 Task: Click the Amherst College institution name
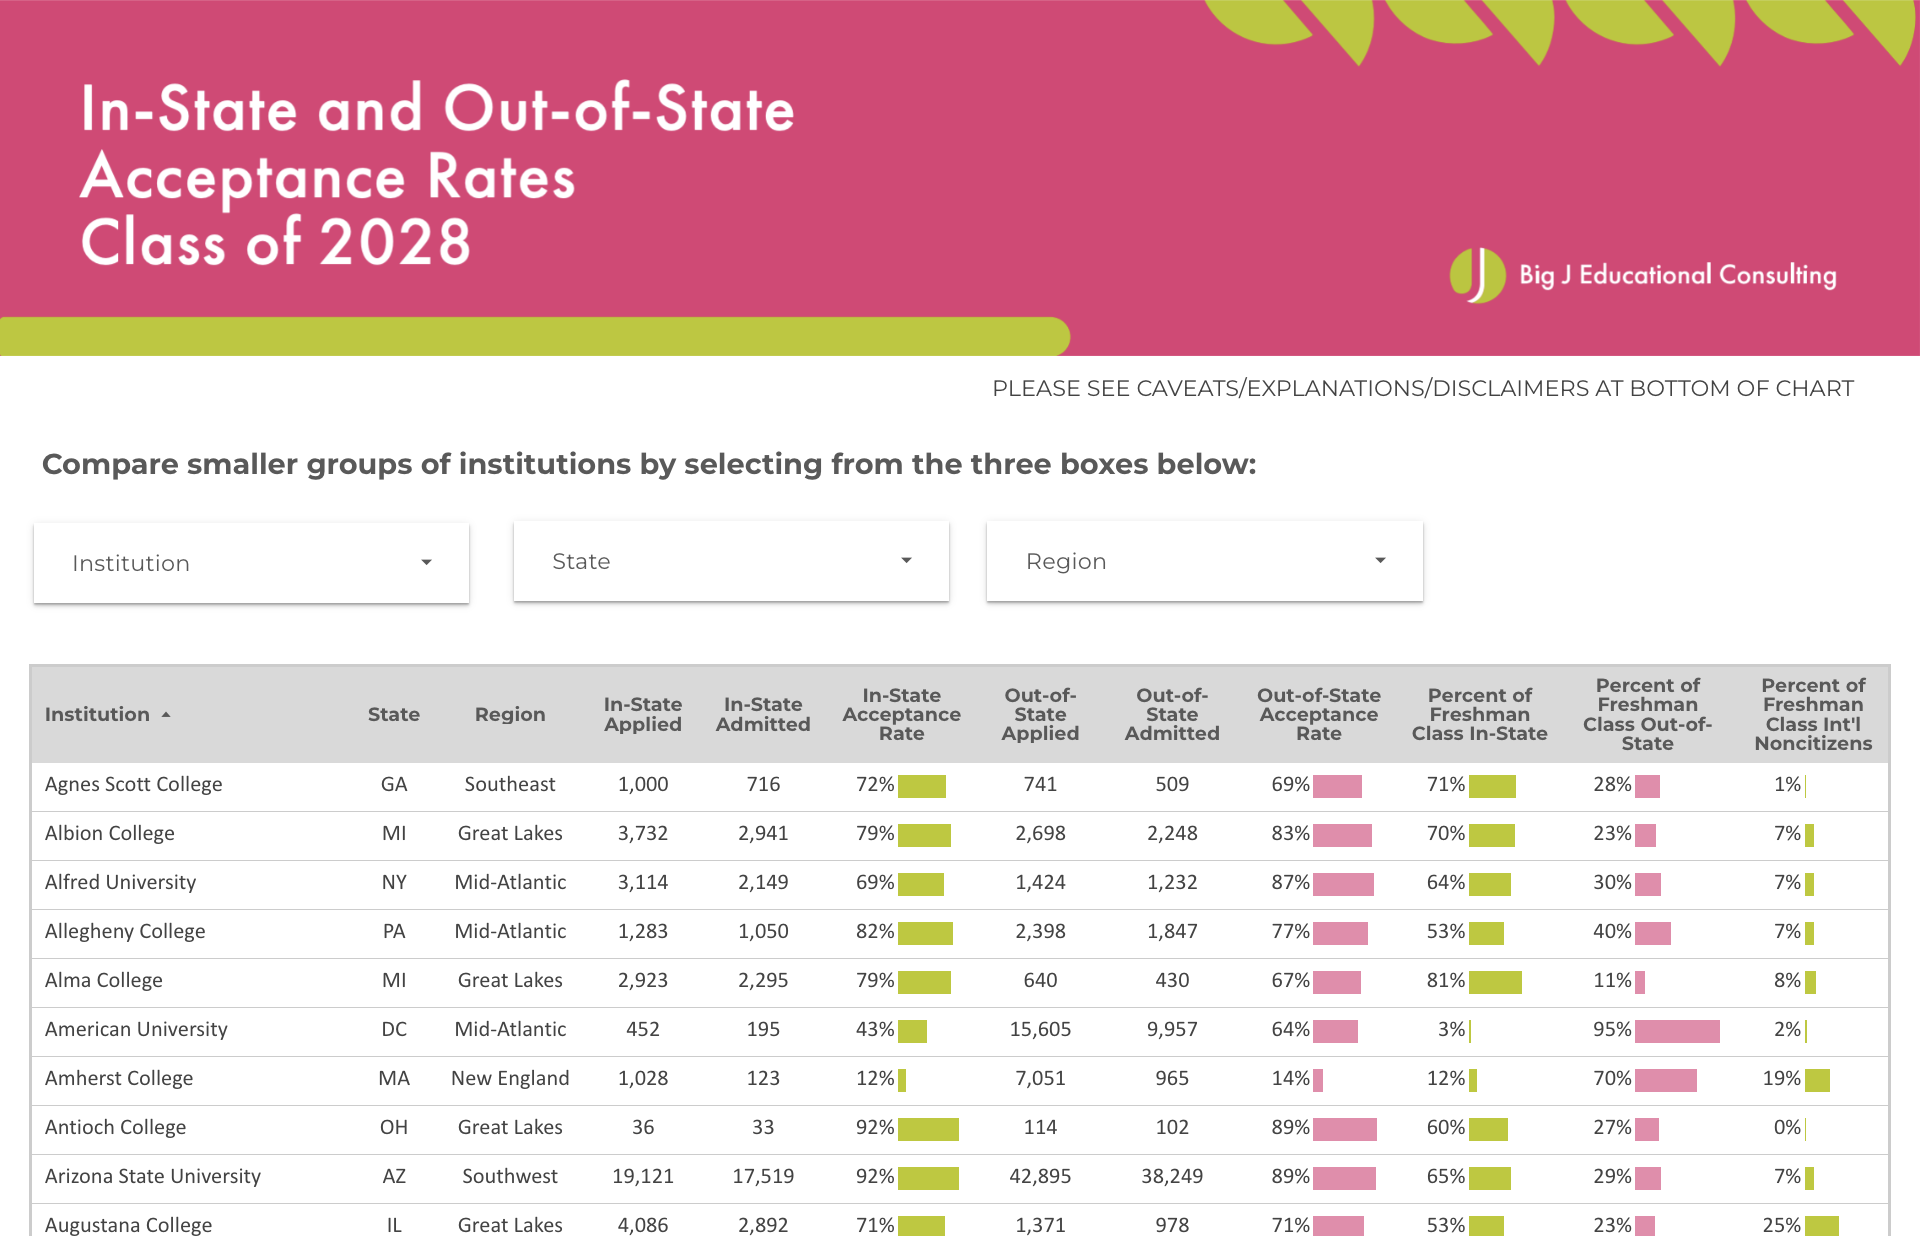[x=119, y=1079]
